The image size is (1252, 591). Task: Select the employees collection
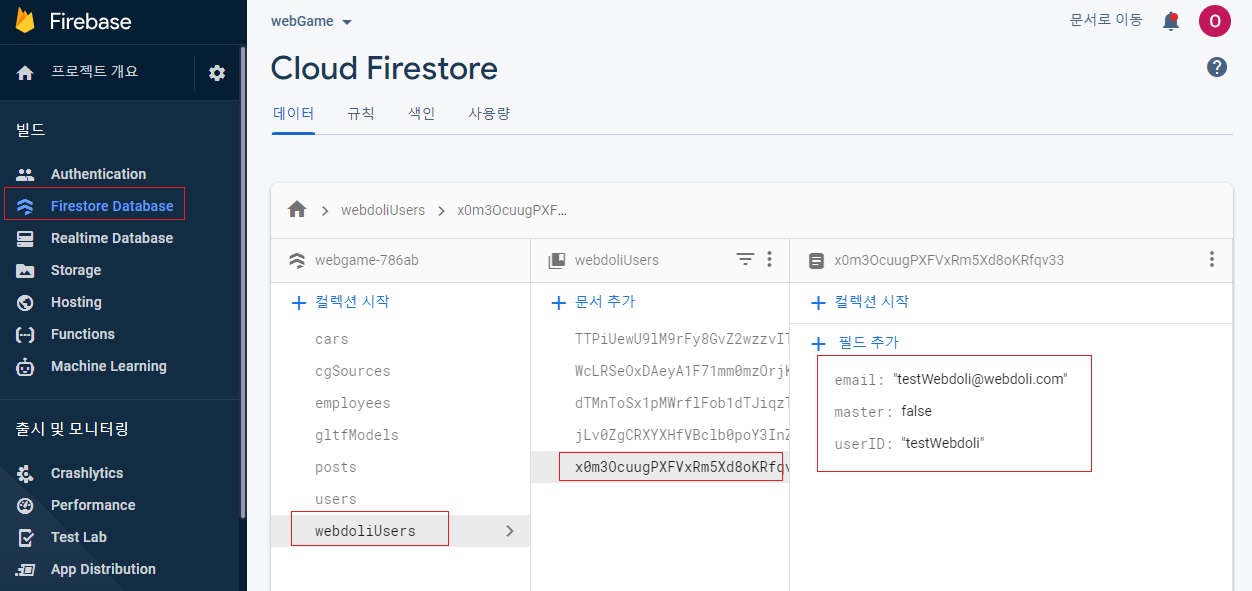[353, 403]
